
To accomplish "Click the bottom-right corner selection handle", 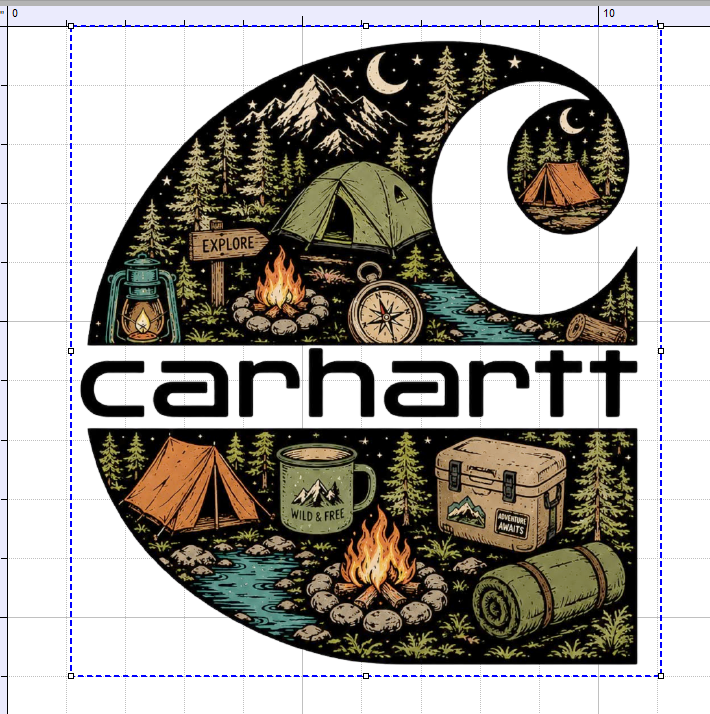I will pyautogui.click(x=661, y=676).
